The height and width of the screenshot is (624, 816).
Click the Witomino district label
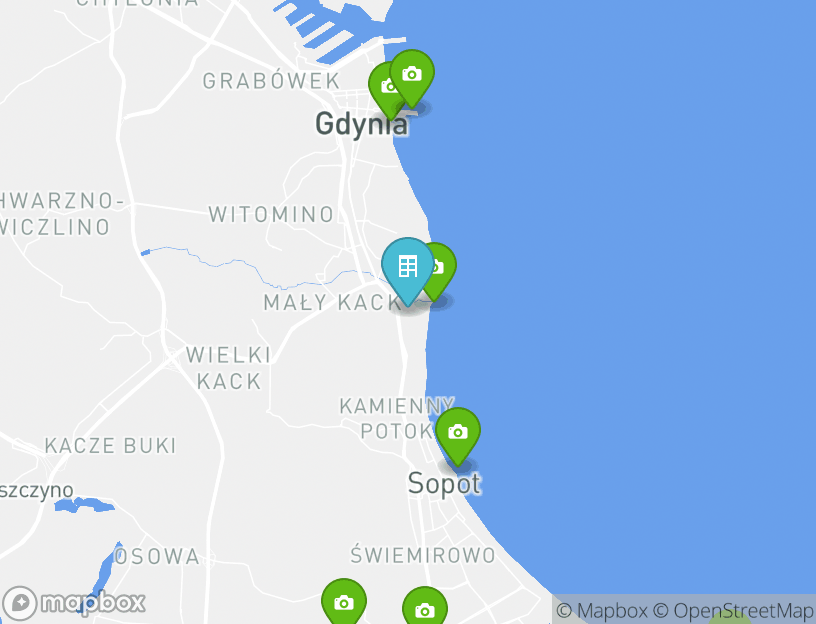[271, 214]
